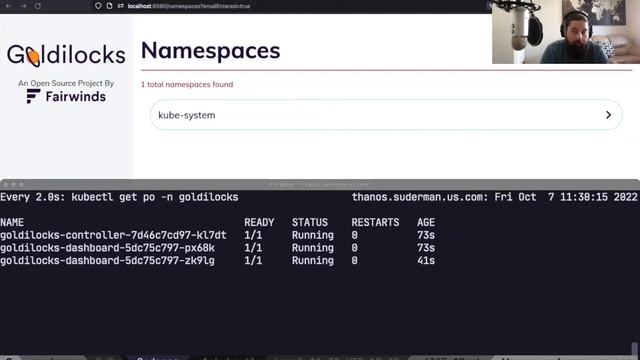Click the NAME column header in the terminal
Screen dimensions: 640x360
(x=12, y=222)
